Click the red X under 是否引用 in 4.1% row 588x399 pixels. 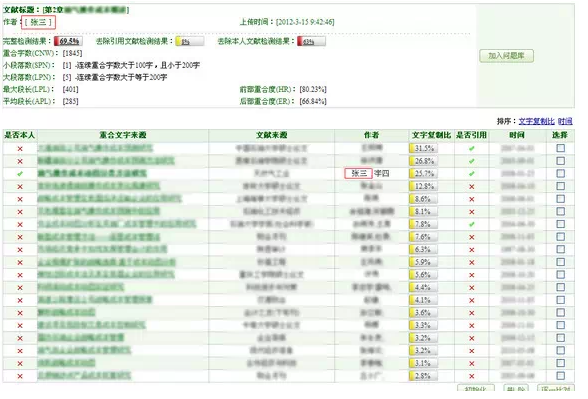(472, 300)
